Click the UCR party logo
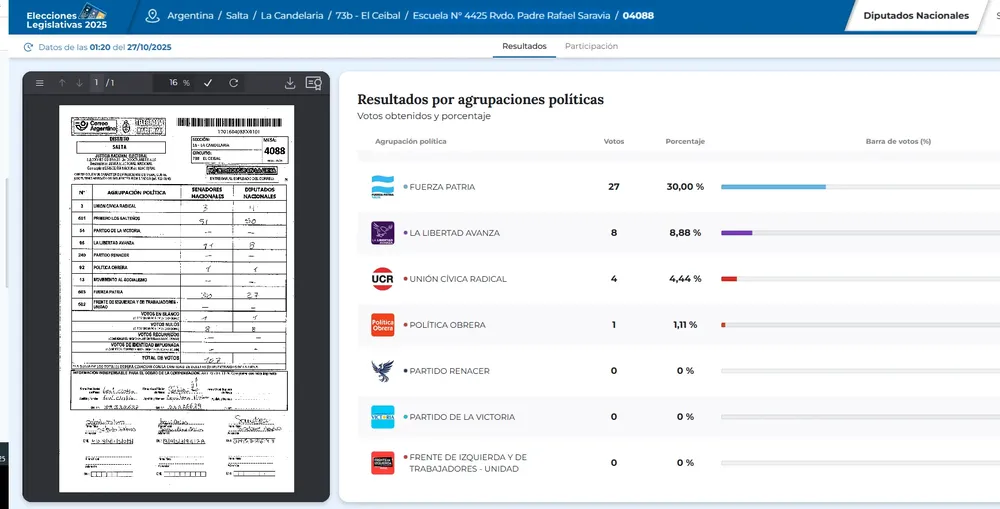The height and width of the screenshot is (509, 1000). point(383,279)
